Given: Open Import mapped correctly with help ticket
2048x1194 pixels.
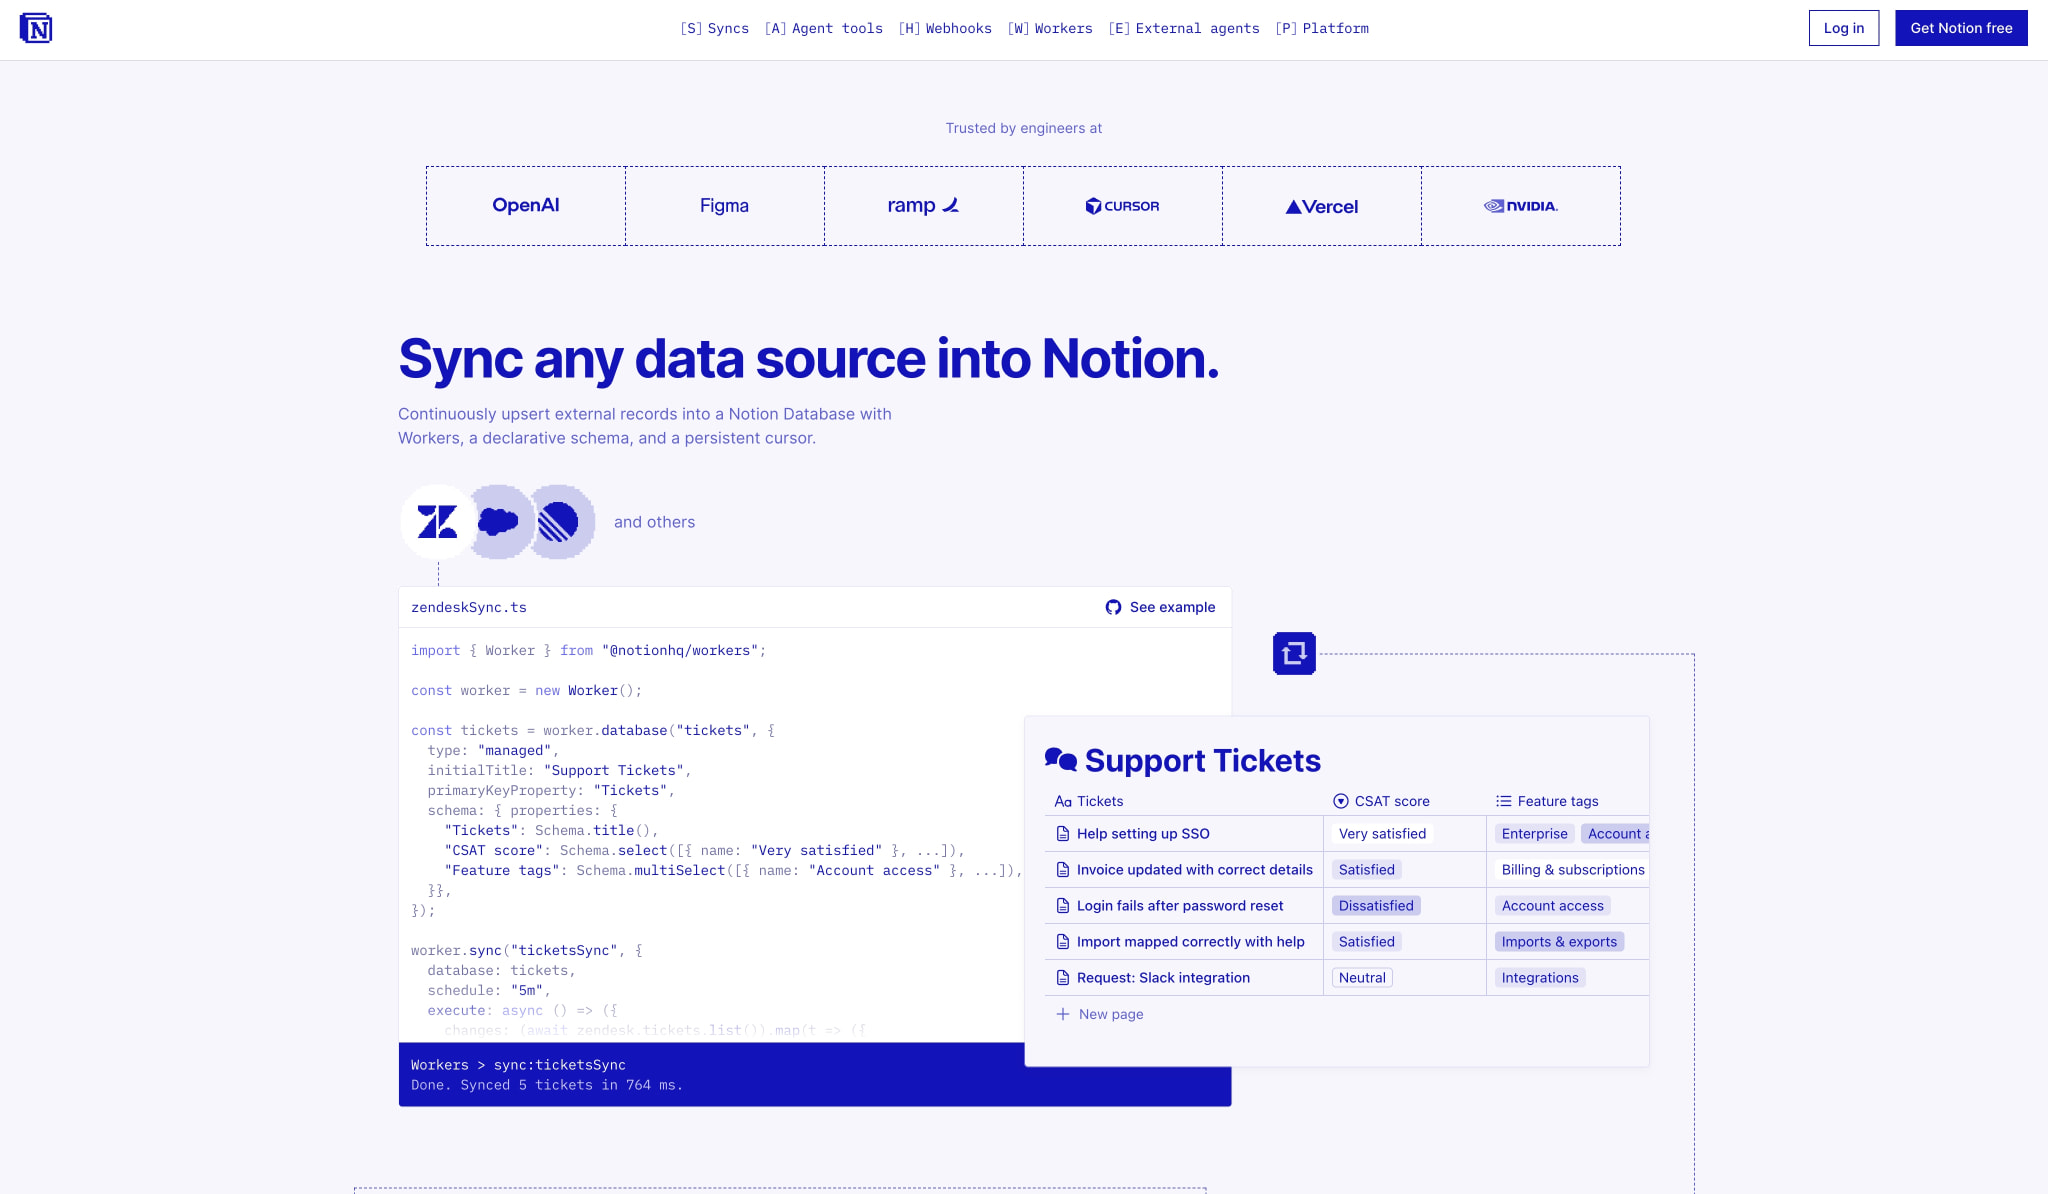Looking at the screenshot, I should click(x=1190, y=942).
